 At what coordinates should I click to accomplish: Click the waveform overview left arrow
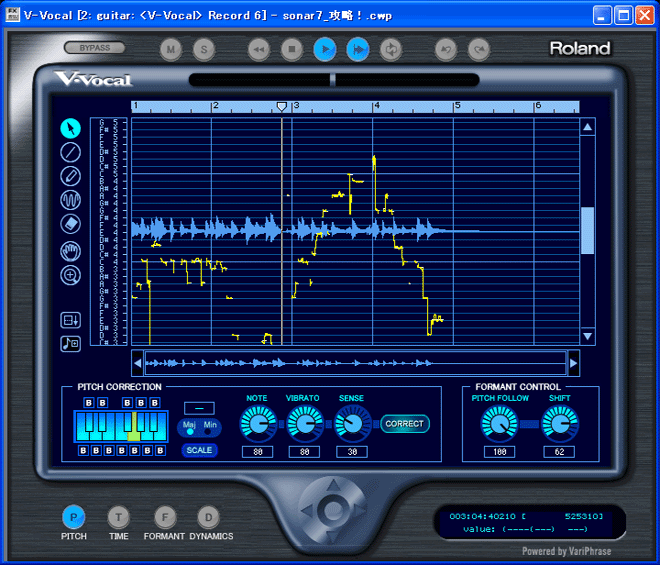point(138,363)
